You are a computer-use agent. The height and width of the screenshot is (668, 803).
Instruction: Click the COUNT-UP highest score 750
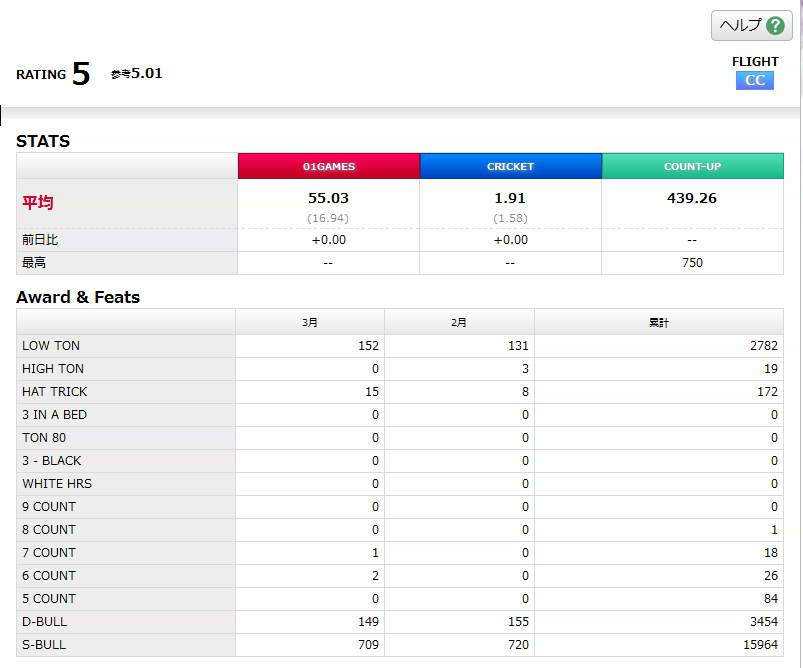tap(692, 263)
